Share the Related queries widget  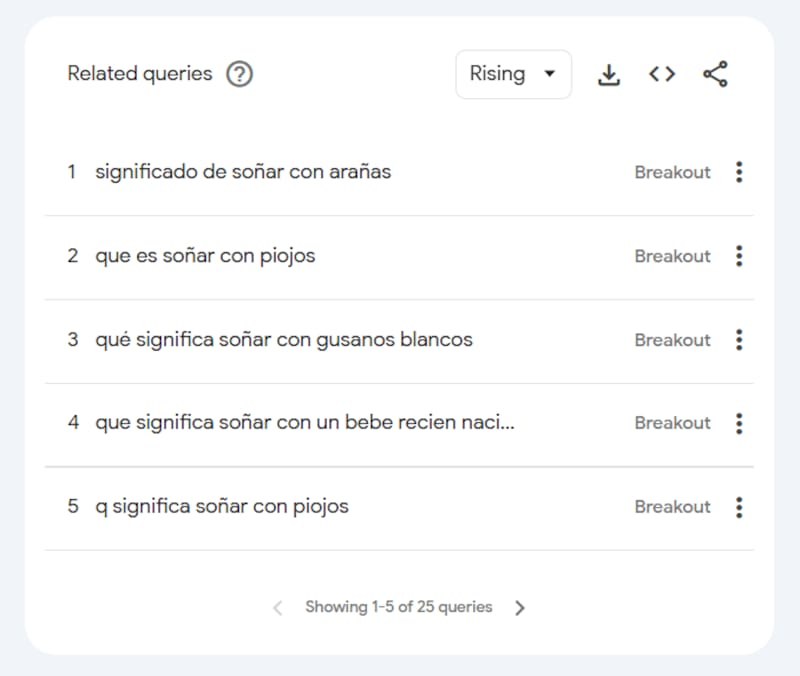tap(713, 73)
